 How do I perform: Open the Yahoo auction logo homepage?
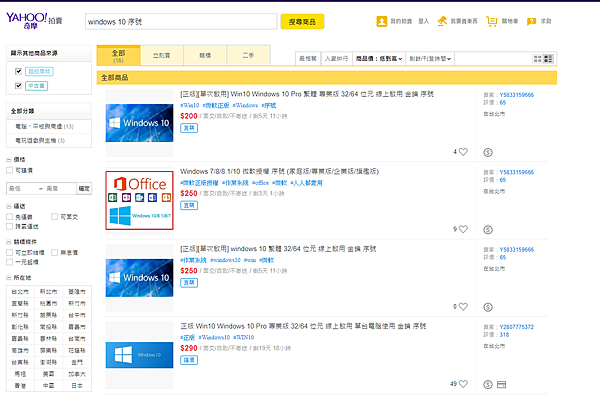(34, 21)
